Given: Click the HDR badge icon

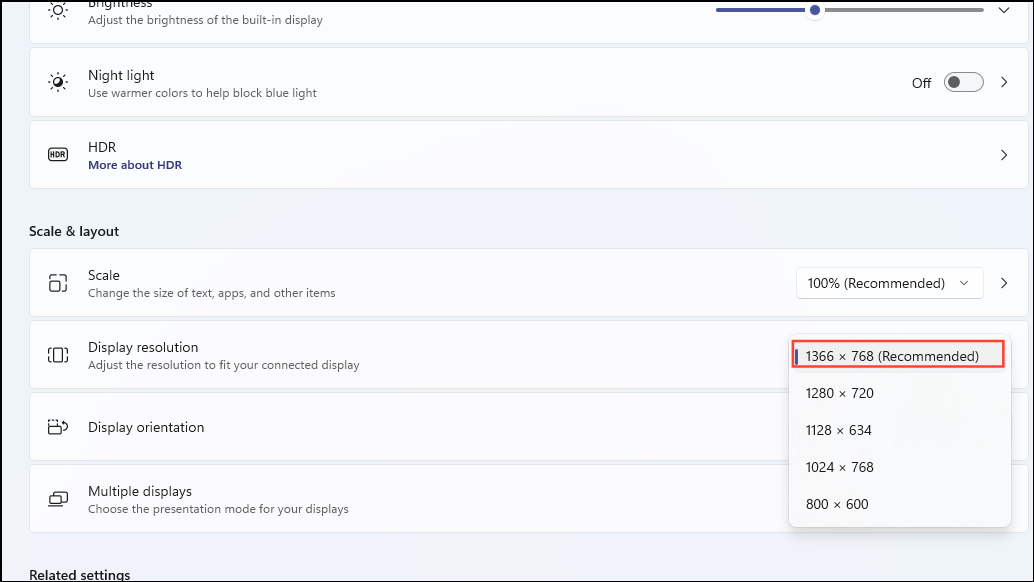Looking at the screenshot, I should (57, 154).
